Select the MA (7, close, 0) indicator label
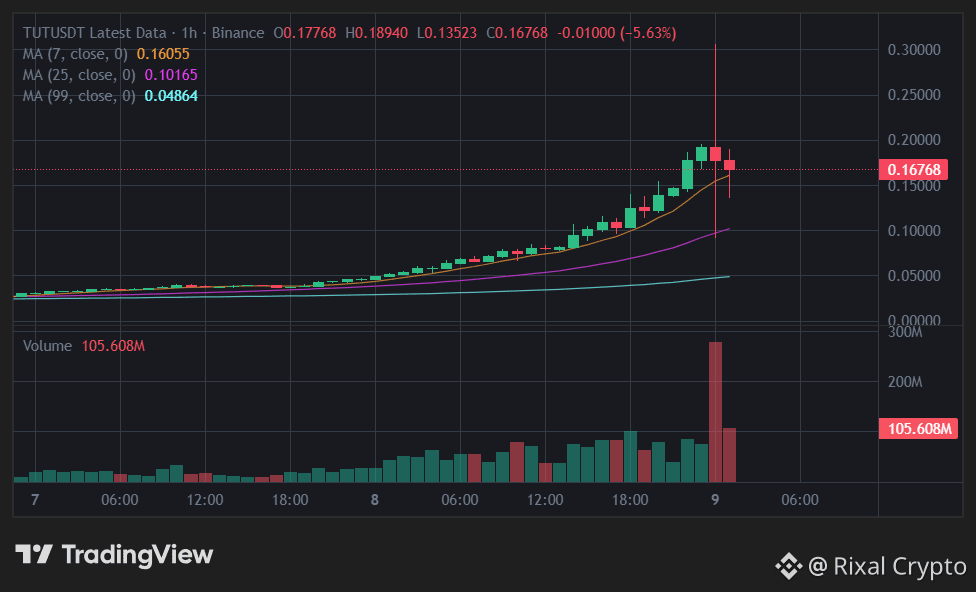 click(x=75, y=54)
